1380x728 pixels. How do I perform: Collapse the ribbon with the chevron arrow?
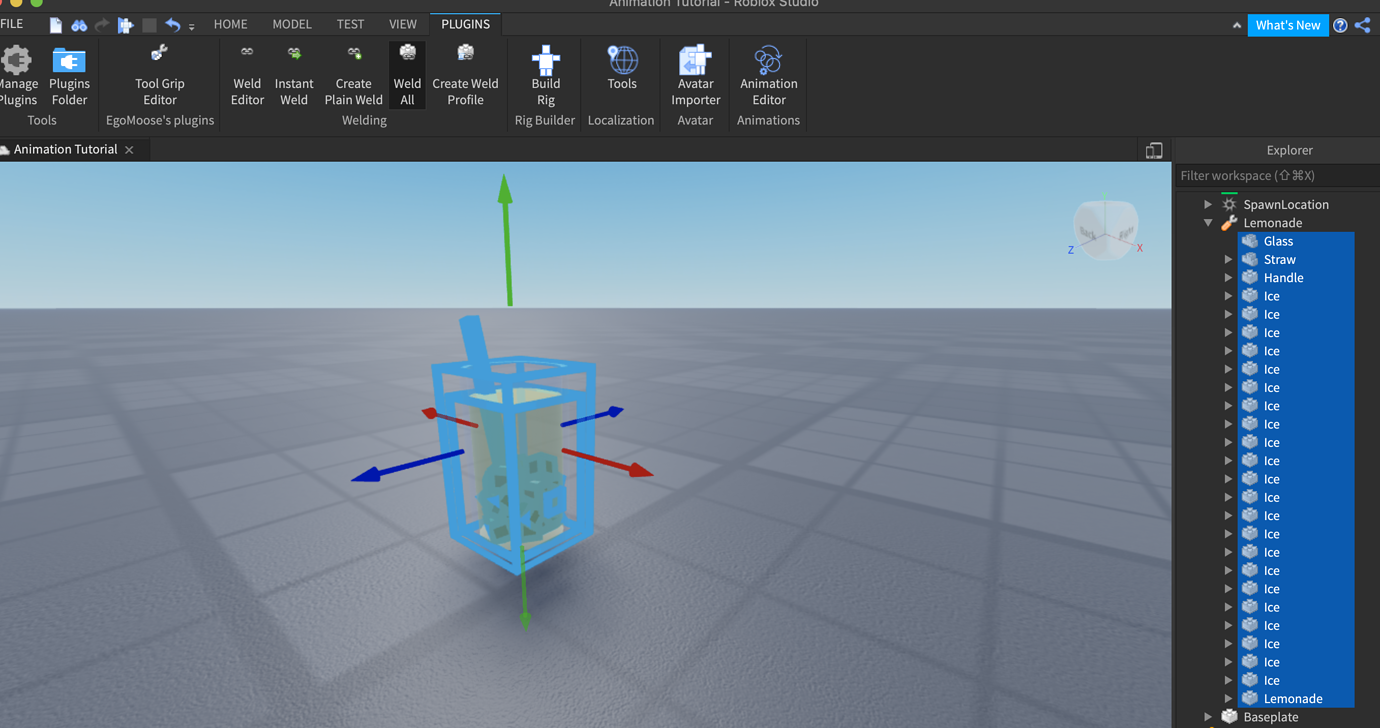click(x=1236, y=24)
